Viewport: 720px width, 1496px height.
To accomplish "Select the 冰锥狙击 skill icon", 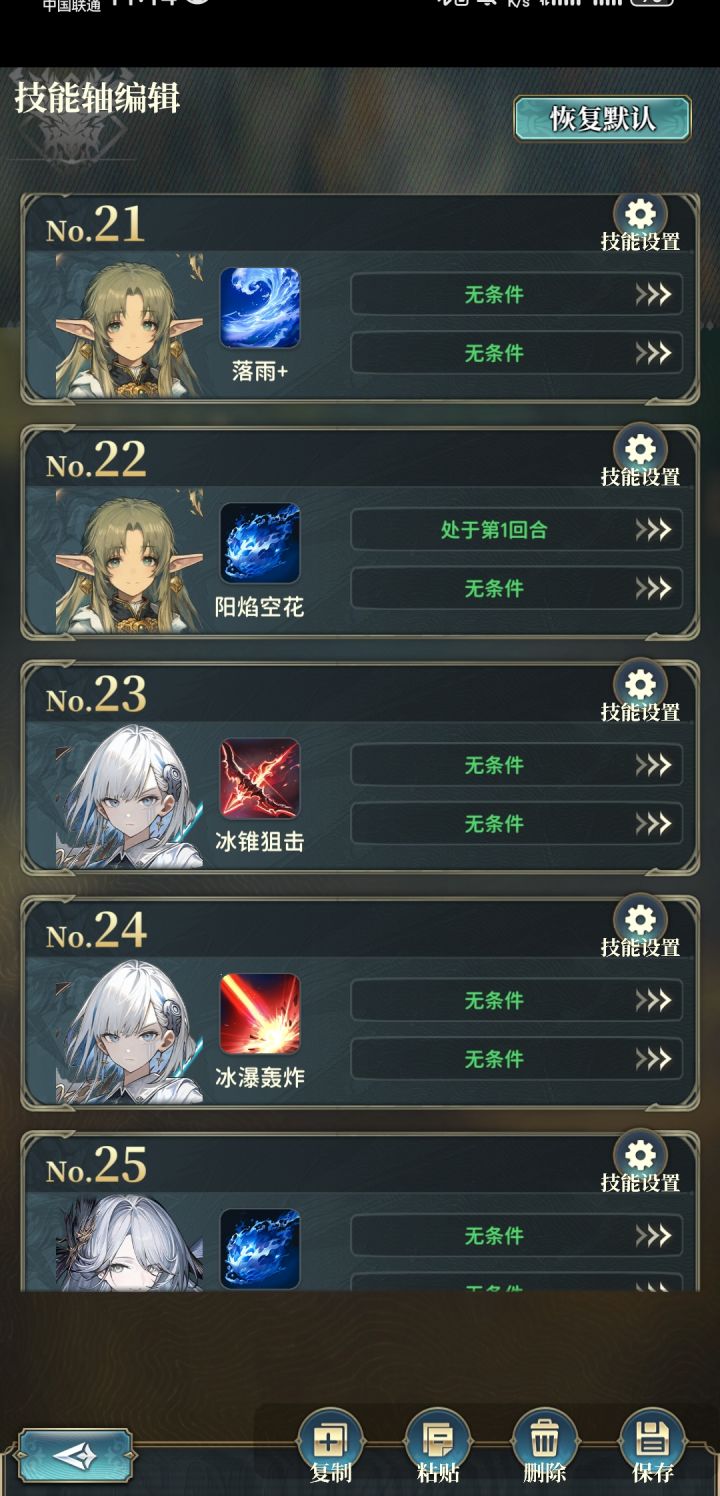I will (260, 779).
